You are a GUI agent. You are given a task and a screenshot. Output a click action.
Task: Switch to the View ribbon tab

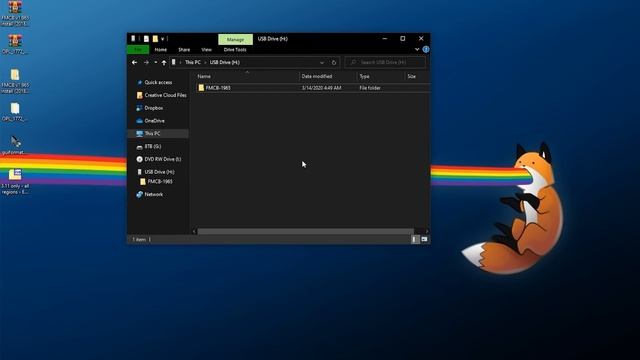click(x=207, y=49)
